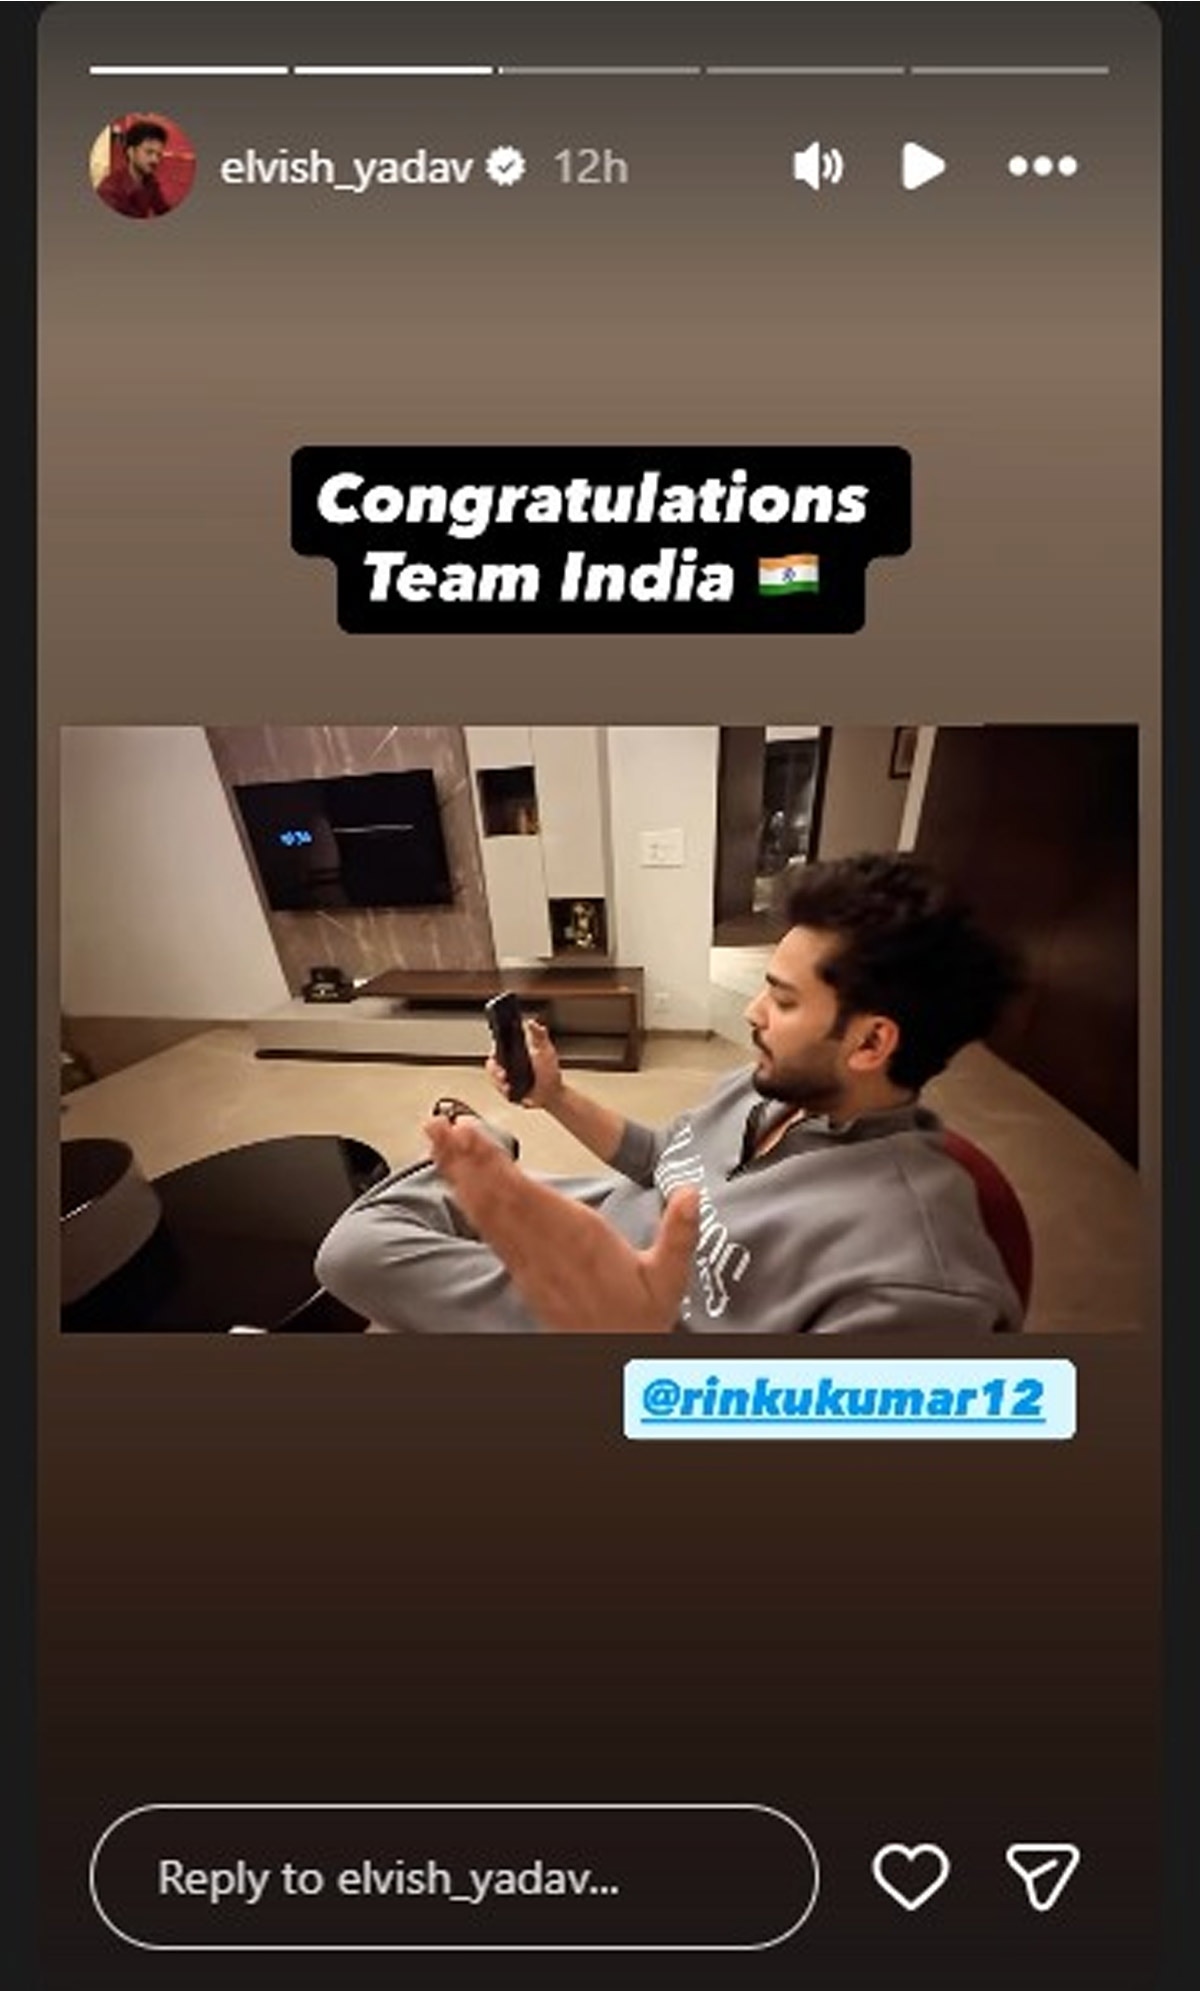Resume the story with the play icon
This screenshot has height=1991, width=1200.
[x=922, y=166]
